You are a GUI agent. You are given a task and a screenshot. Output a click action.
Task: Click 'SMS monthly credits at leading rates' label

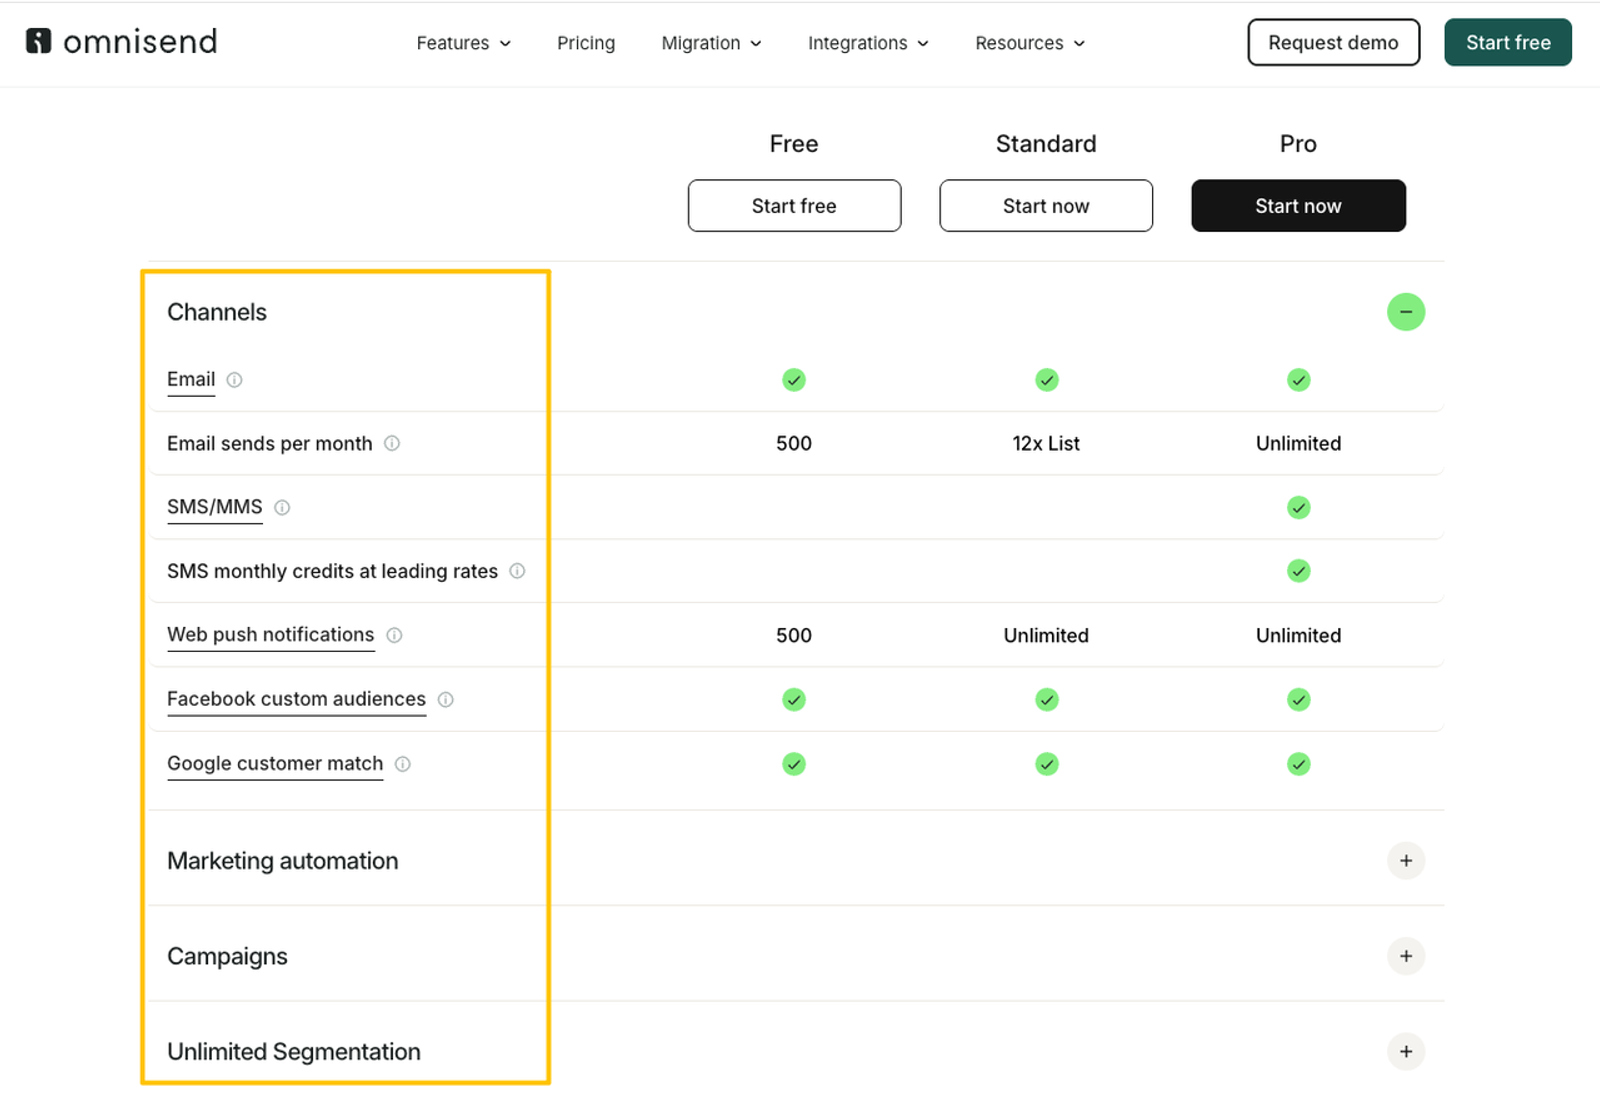click(332, 571)
